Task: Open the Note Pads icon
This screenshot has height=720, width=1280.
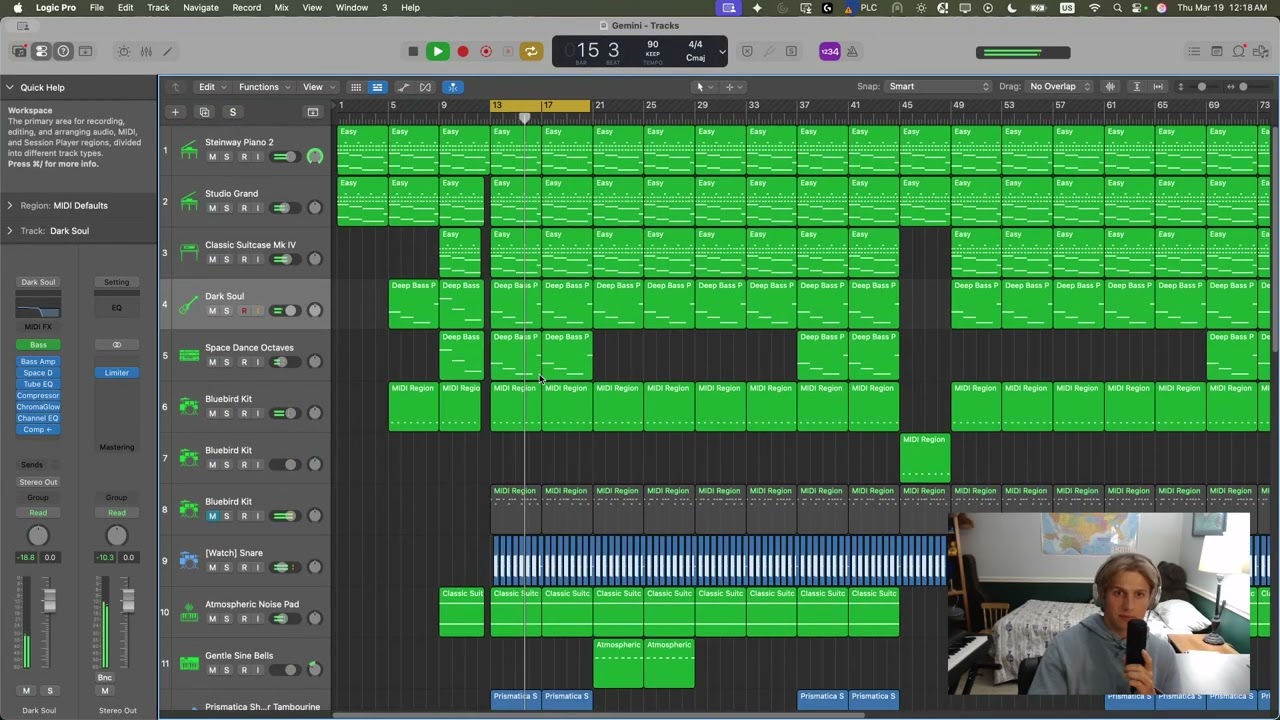Action: point(1216,51)
